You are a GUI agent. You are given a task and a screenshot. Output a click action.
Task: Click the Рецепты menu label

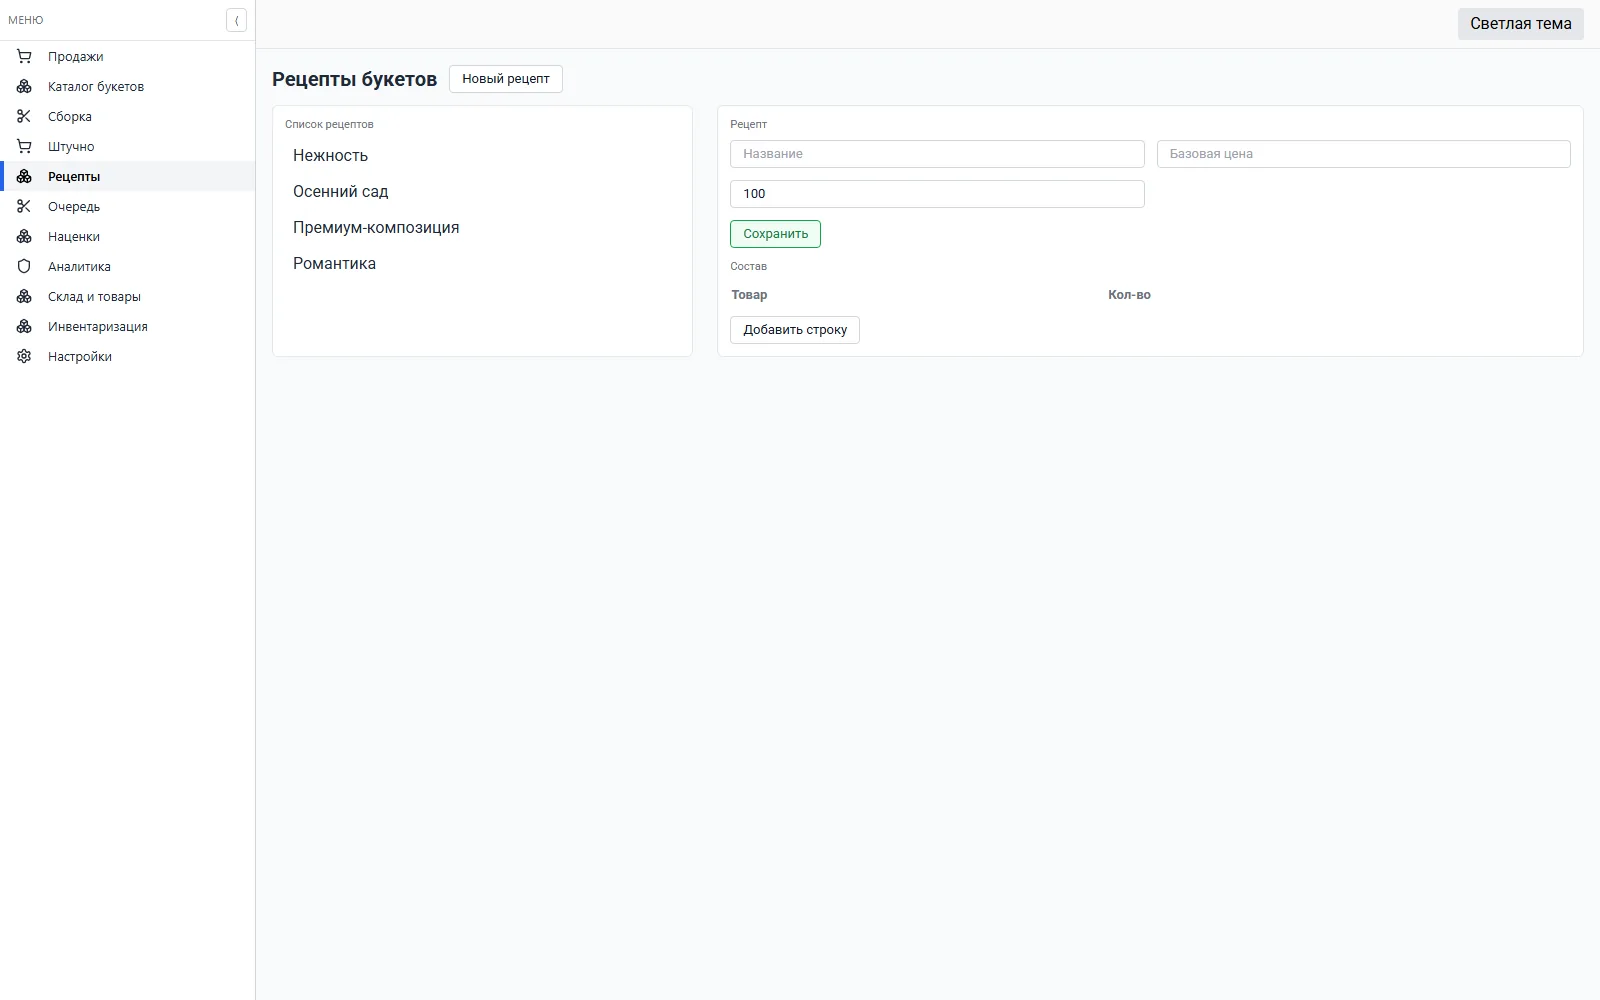coord(74,177)
